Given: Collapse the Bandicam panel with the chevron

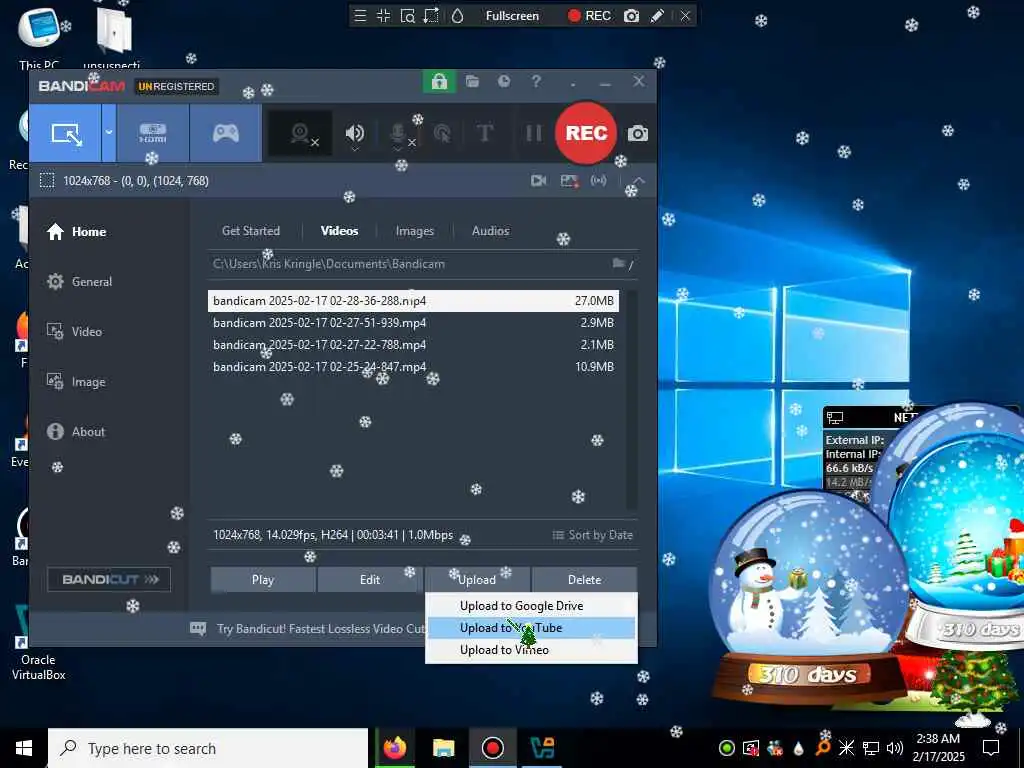Looking at the screenshot, I should [x=639, y=180].
